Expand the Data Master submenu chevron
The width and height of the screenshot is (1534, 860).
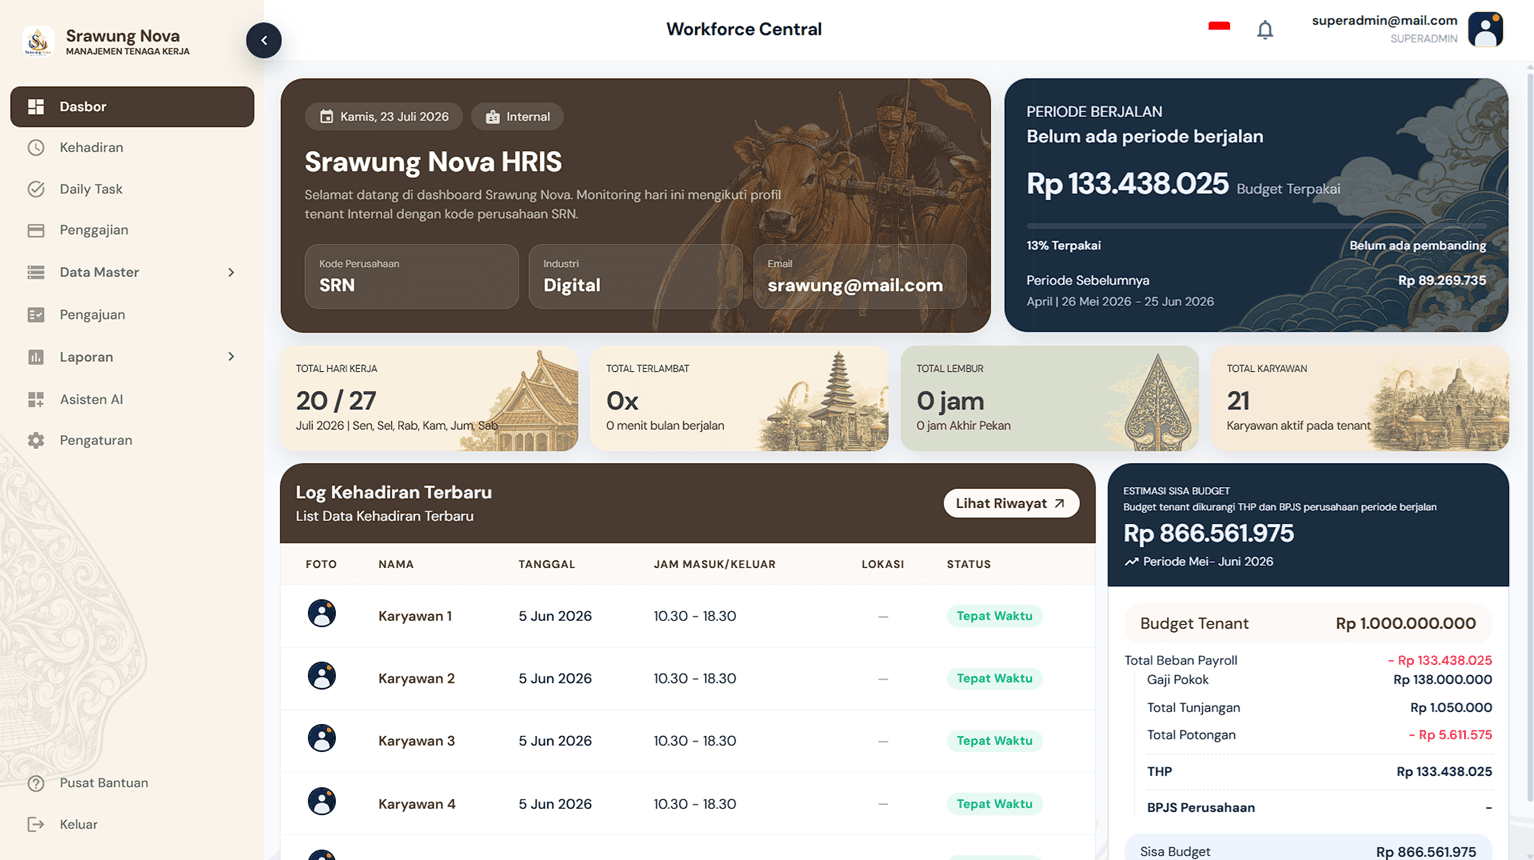(231, 272)
